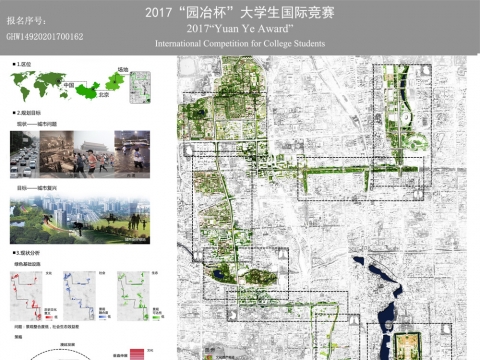Viewport: 480px width, 360px height.
Task: Click the square walled garden beside the blue lake
Action: [407, 346]
